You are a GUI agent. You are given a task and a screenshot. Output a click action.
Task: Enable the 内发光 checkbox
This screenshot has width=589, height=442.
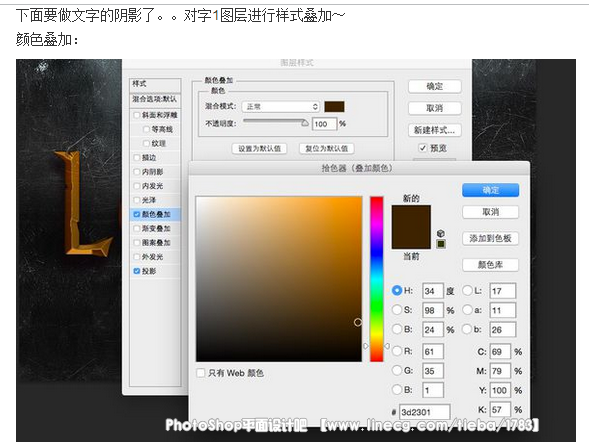coord(137,186)
